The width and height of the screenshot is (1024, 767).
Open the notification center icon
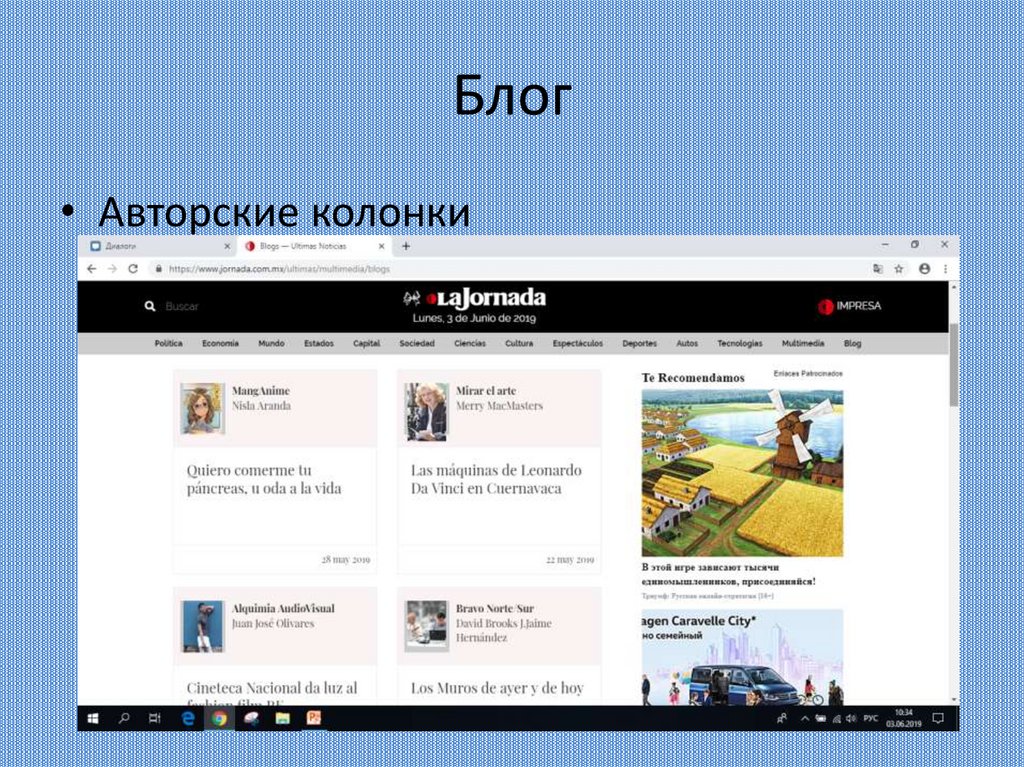point(938,718)
